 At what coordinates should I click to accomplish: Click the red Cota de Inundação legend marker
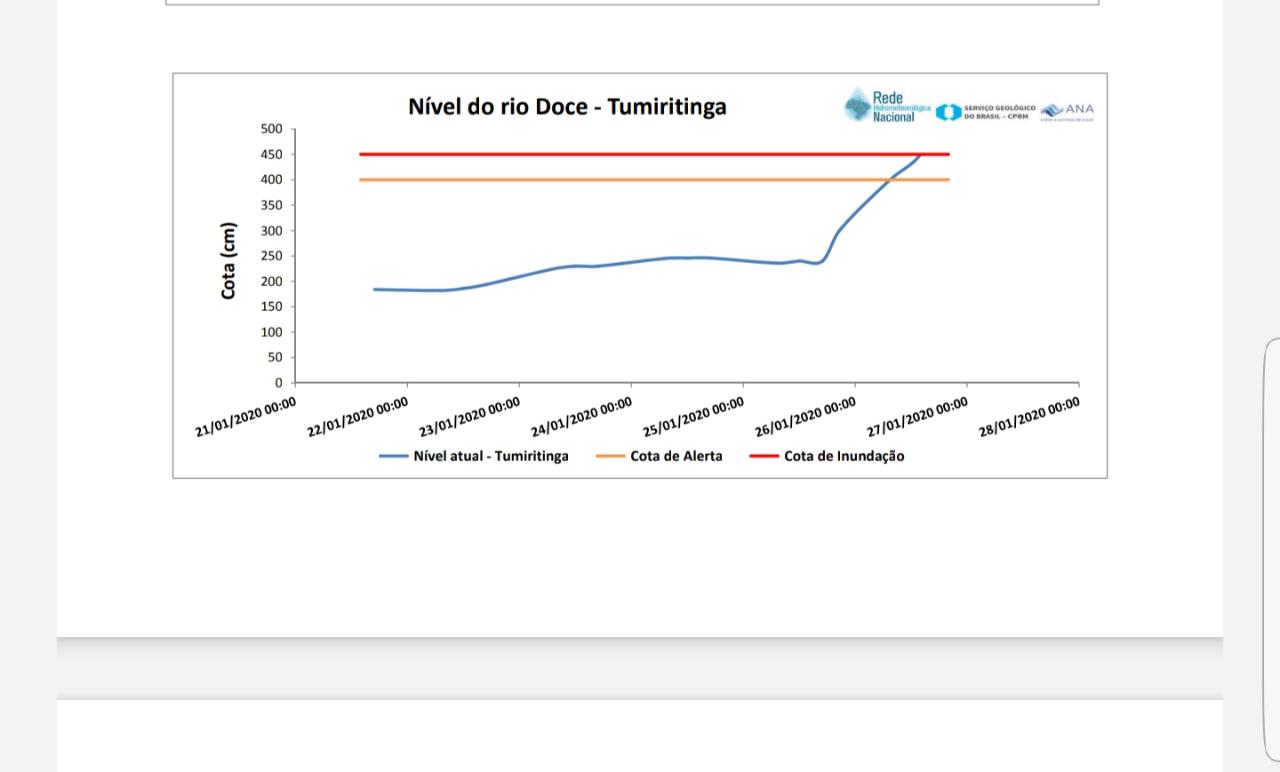pos(763,456)
